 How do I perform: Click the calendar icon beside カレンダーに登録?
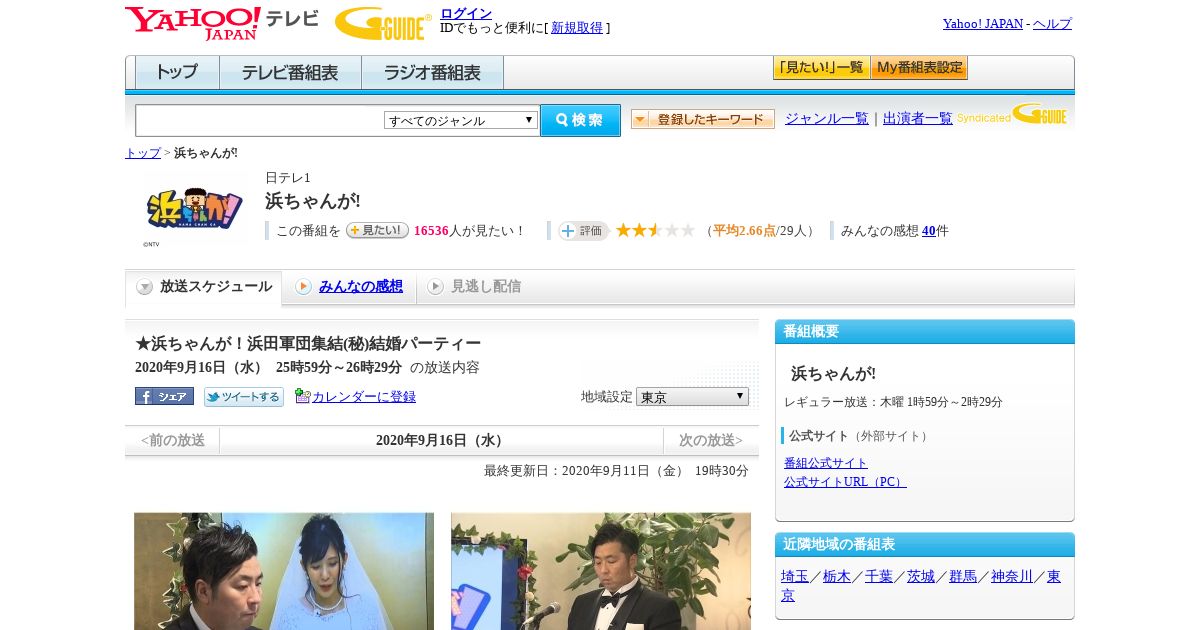coord(302,396)
